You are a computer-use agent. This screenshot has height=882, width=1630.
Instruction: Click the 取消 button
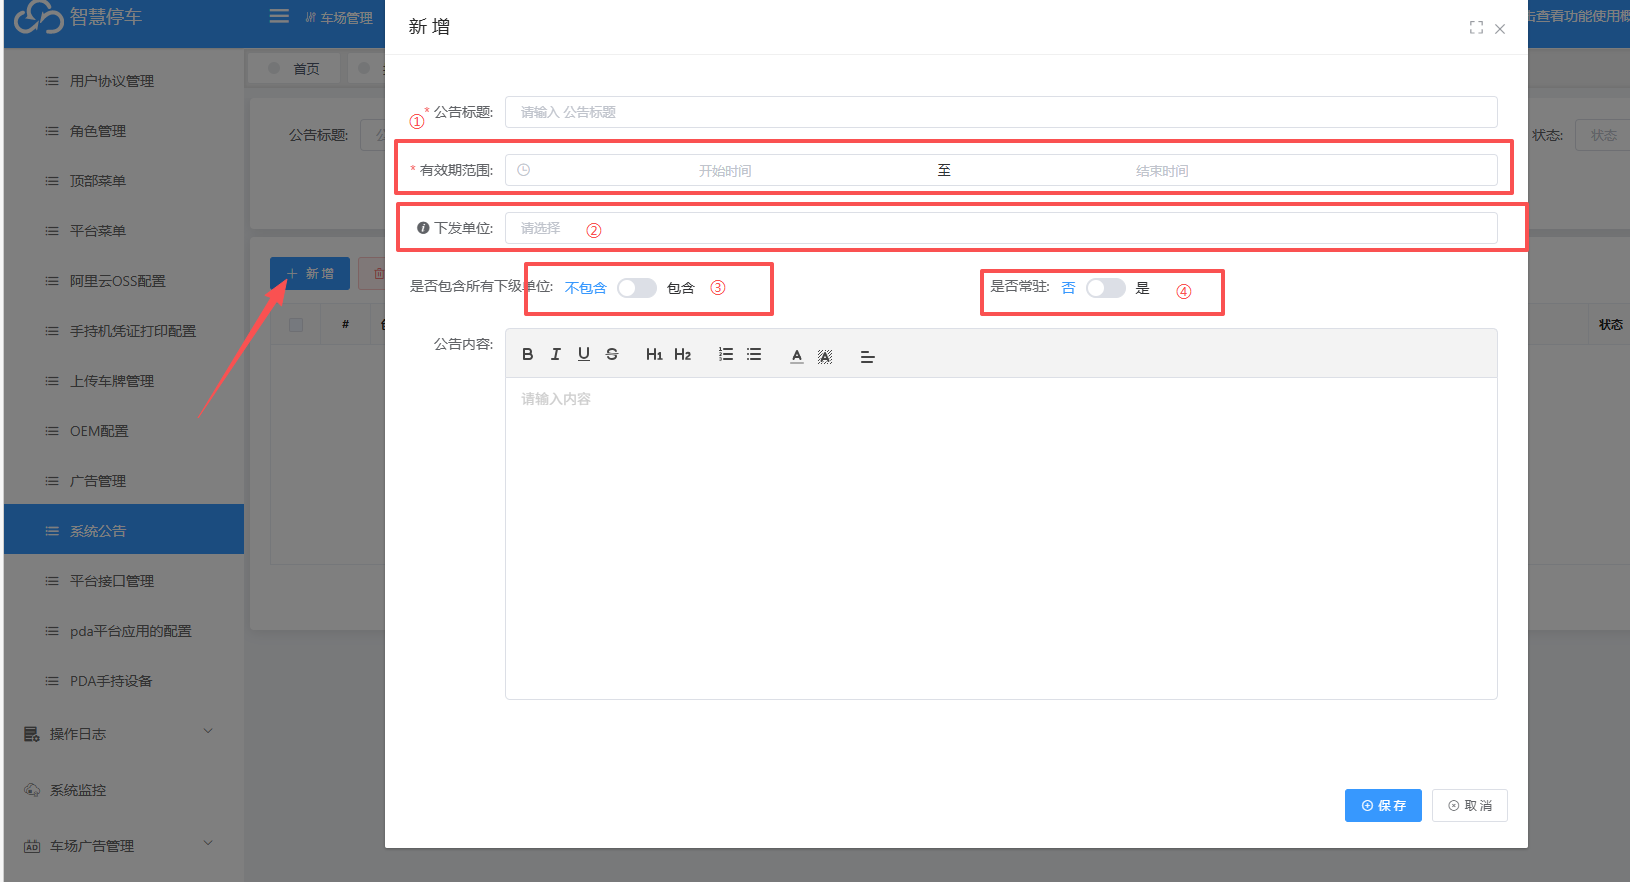tap(1470, 805)
